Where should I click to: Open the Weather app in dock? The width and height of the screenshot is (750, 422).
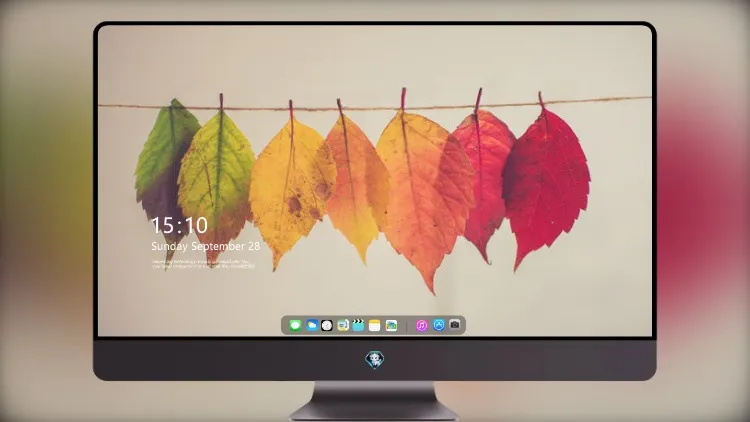coord(312,325)
